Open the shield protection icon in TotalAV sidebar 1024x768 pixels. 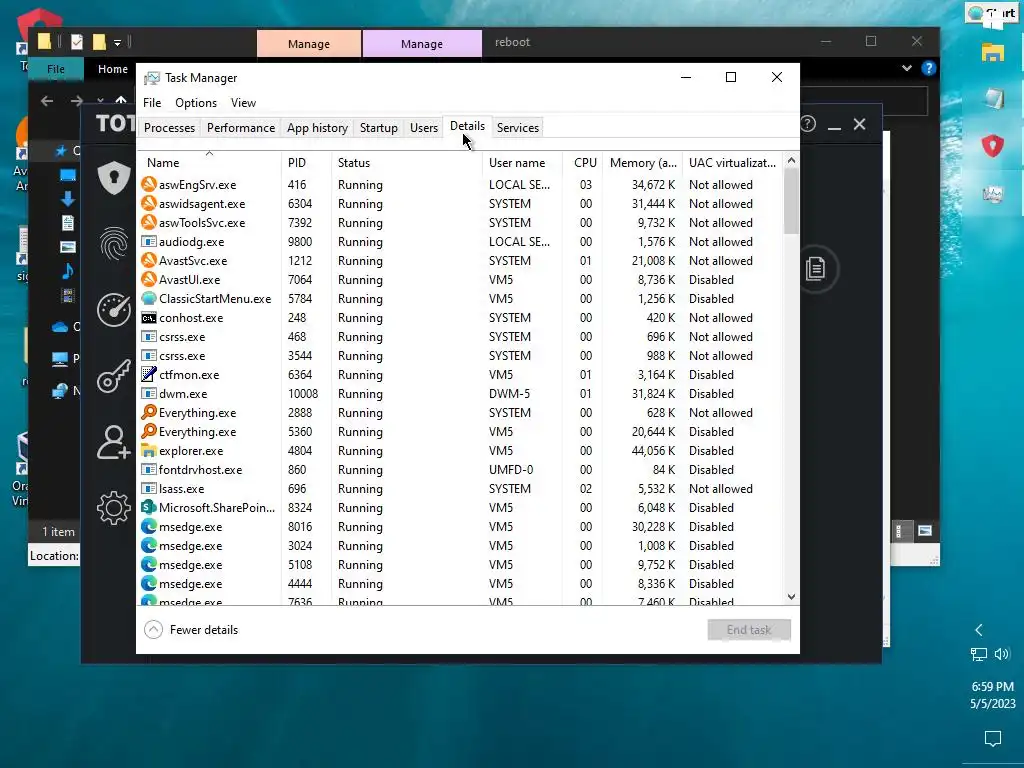[x=114, y=177]
